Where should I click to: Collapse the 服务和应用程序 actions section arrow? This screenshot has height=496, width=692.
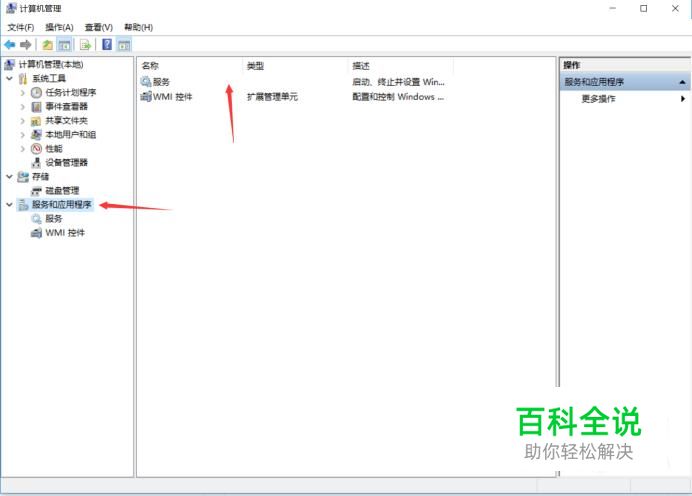682,82
